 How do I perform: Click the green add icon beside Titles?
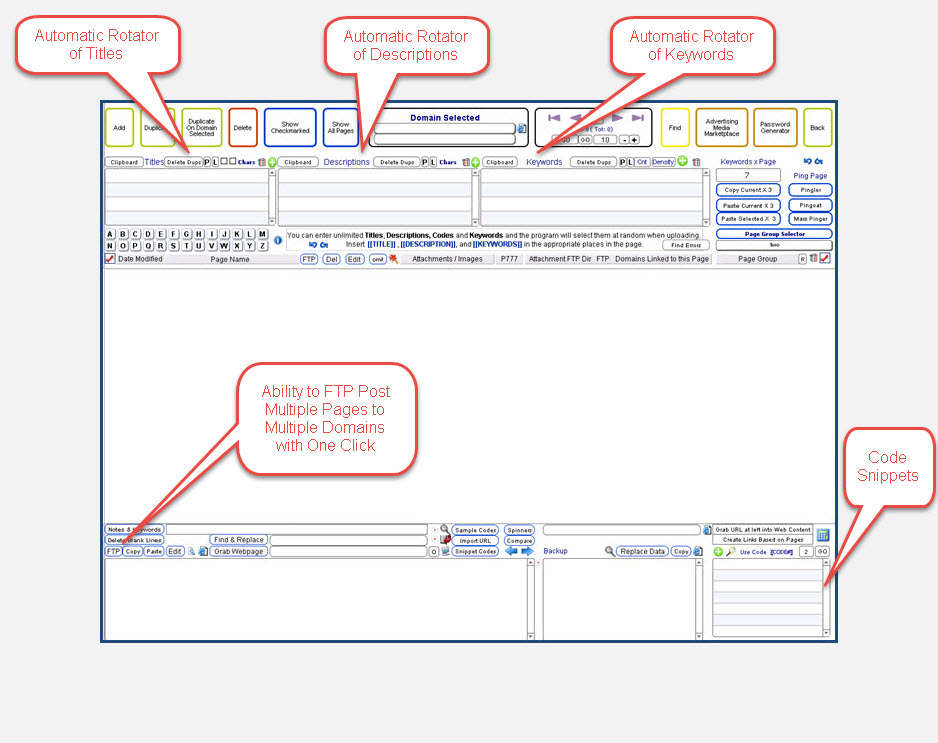272,162
